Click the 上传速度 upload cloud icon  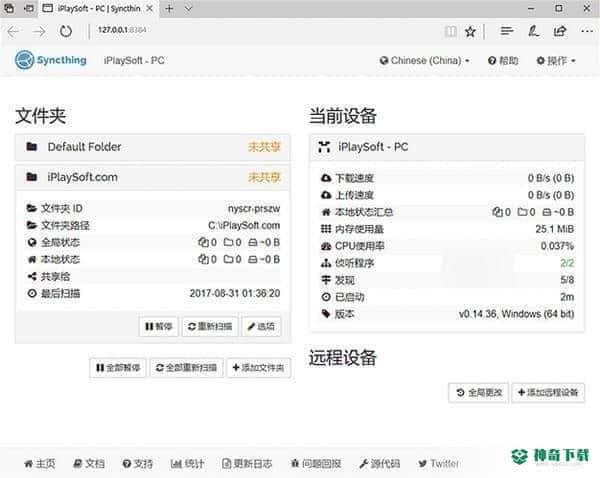tap(326, 195)
